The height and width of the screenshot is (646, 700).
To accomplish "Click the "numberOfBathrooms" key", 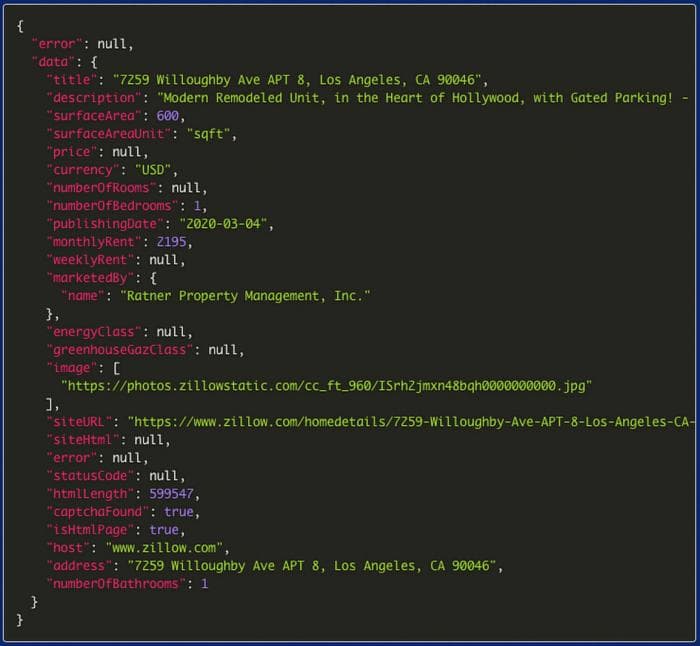I will pos(116,584).
